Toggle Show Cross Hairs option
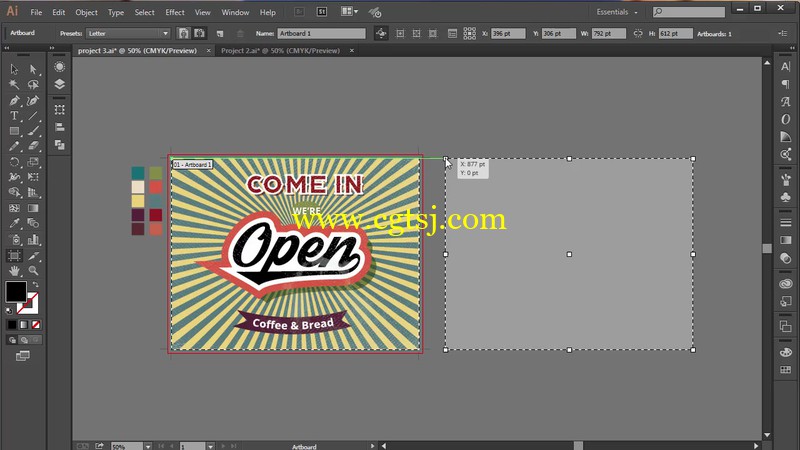 tap(416, 33)
